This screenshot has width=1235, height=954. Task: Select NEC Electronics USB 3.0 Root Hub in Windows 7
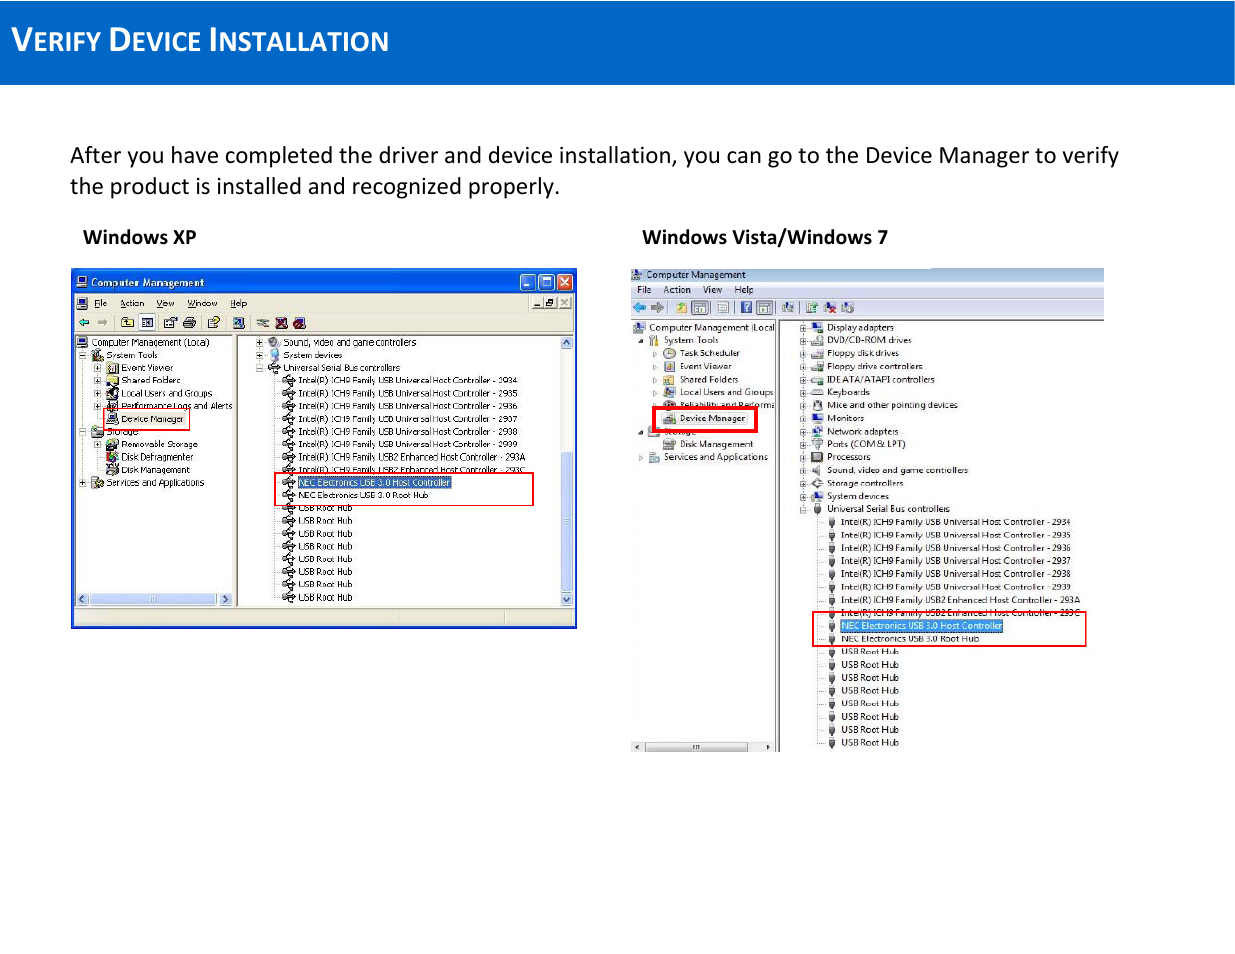[x=910, y=639]
